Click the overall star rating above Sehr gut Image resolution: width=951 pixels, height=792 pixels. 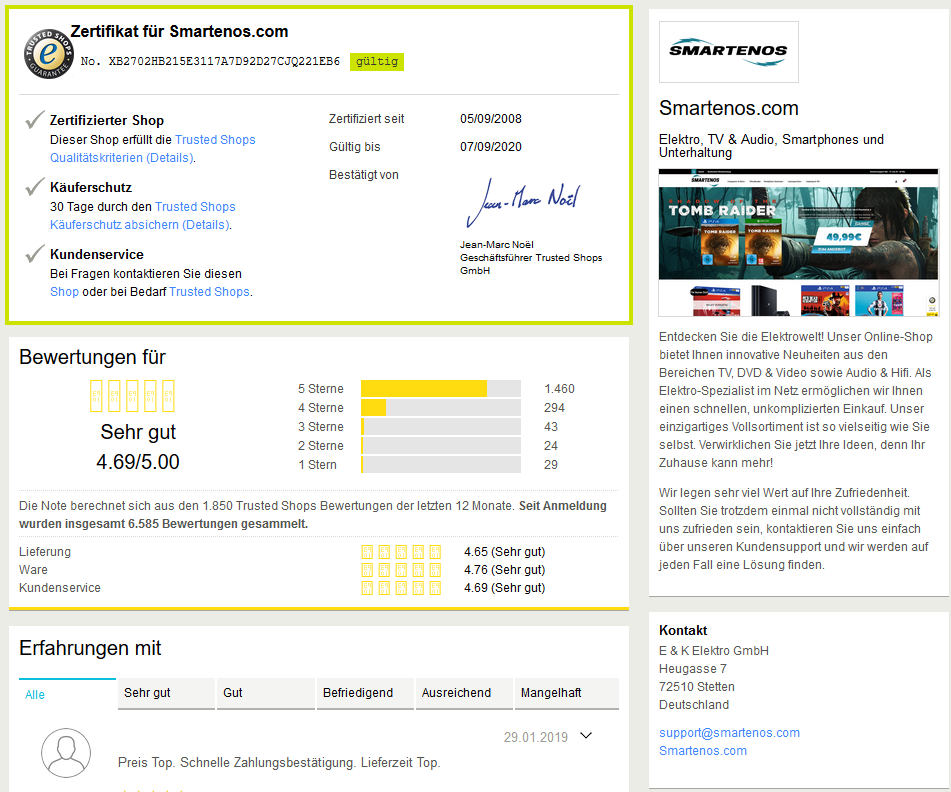[x=132, y=396]
